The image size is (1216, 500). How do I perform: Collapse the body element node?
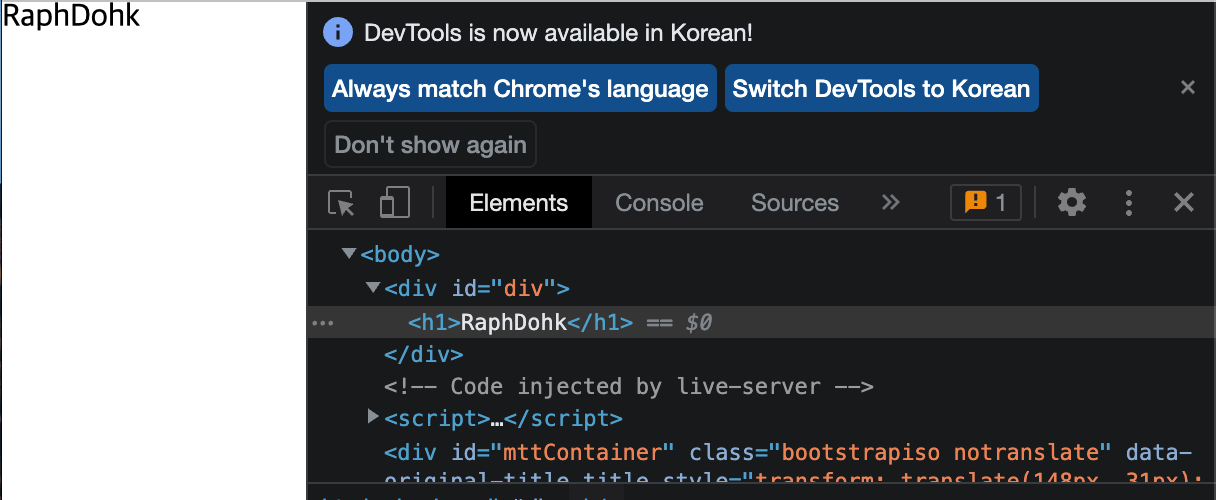click(x=349, y=254)
